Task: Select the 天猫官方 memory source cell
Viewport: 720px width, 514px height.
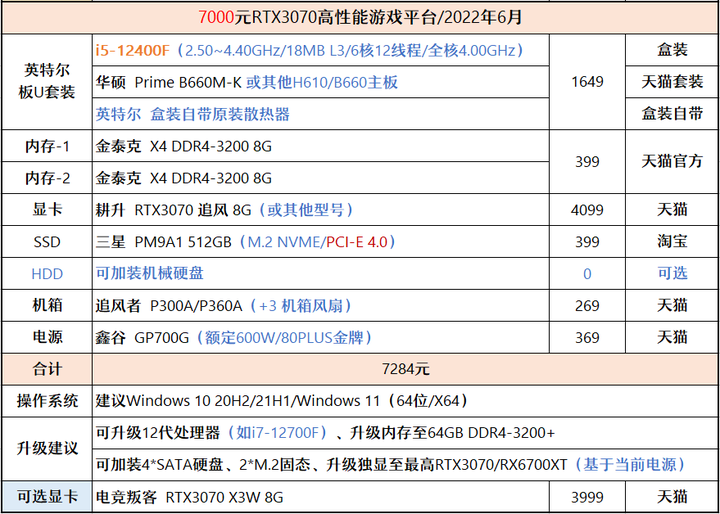Action: 672,162
